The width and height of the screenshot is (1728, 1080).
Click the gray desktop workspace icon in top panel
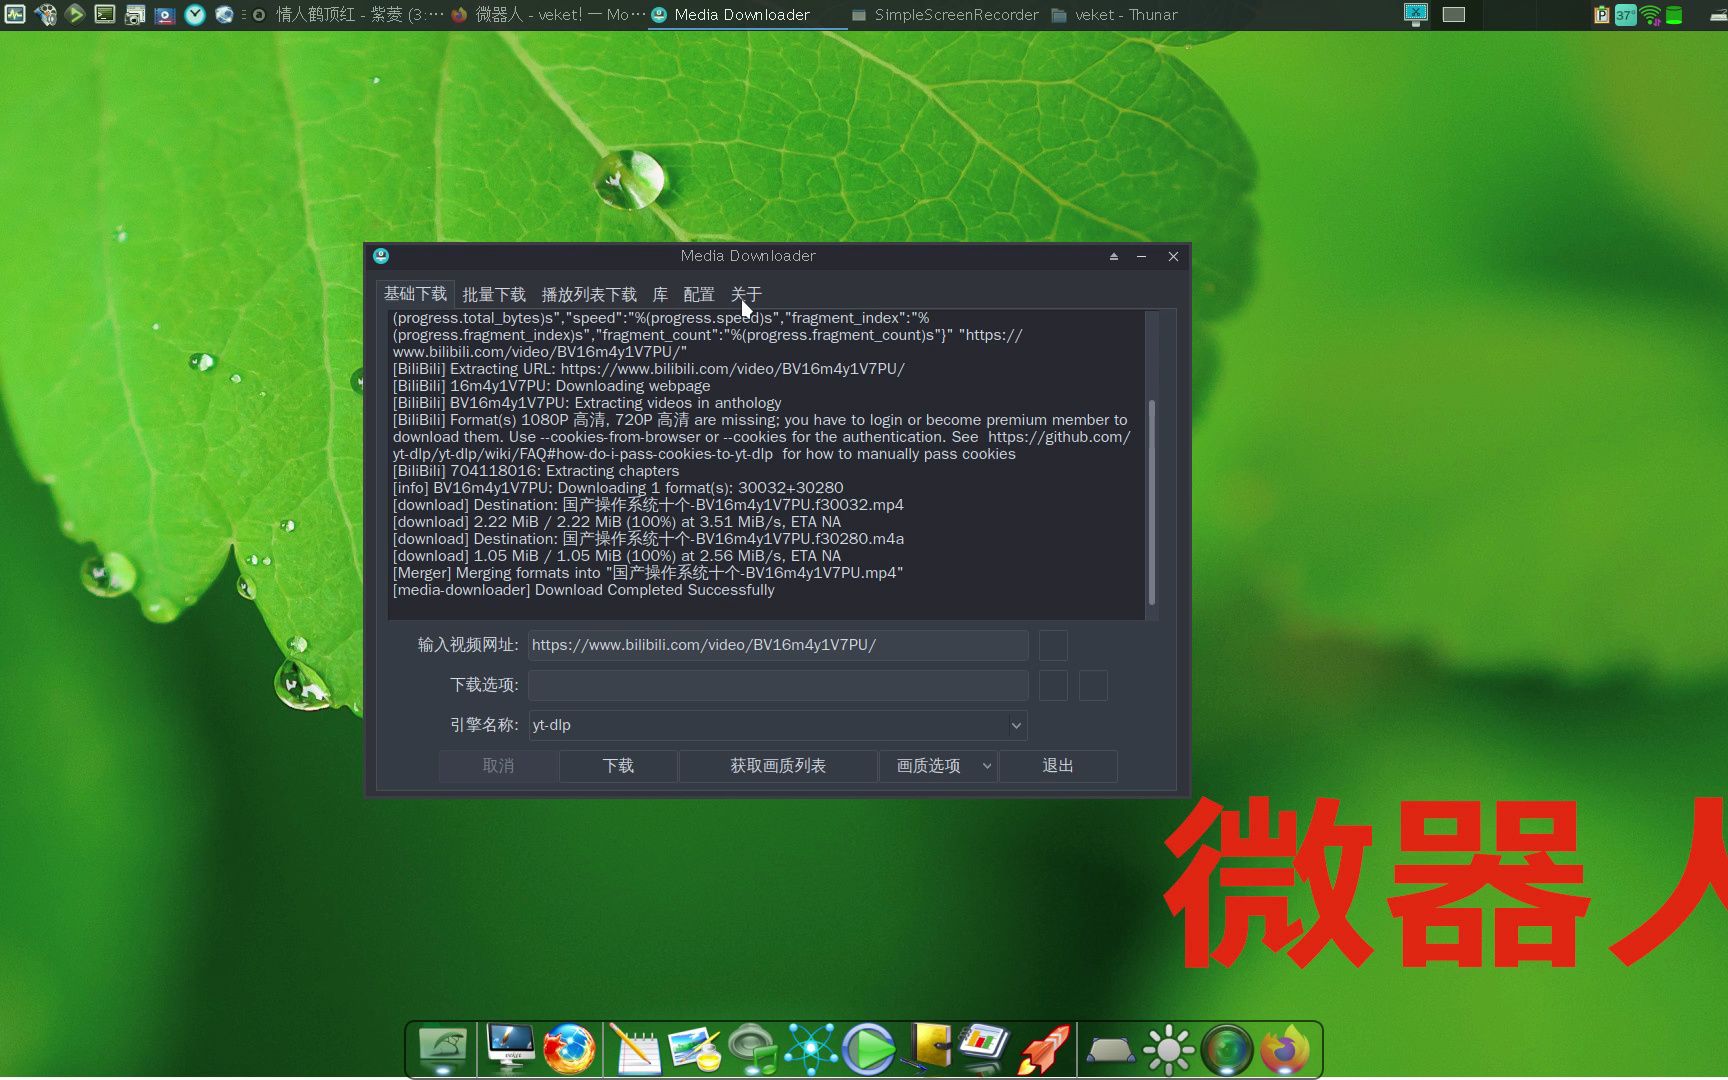(x=1454, y=14)
